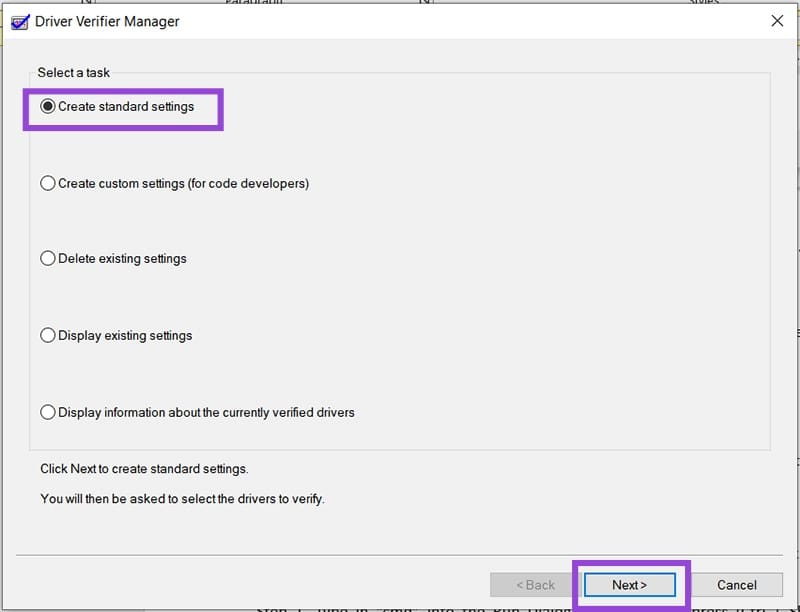Click the dialog title text Driver Verifier Manager
The image size is (800, 612).
(110, 21)
